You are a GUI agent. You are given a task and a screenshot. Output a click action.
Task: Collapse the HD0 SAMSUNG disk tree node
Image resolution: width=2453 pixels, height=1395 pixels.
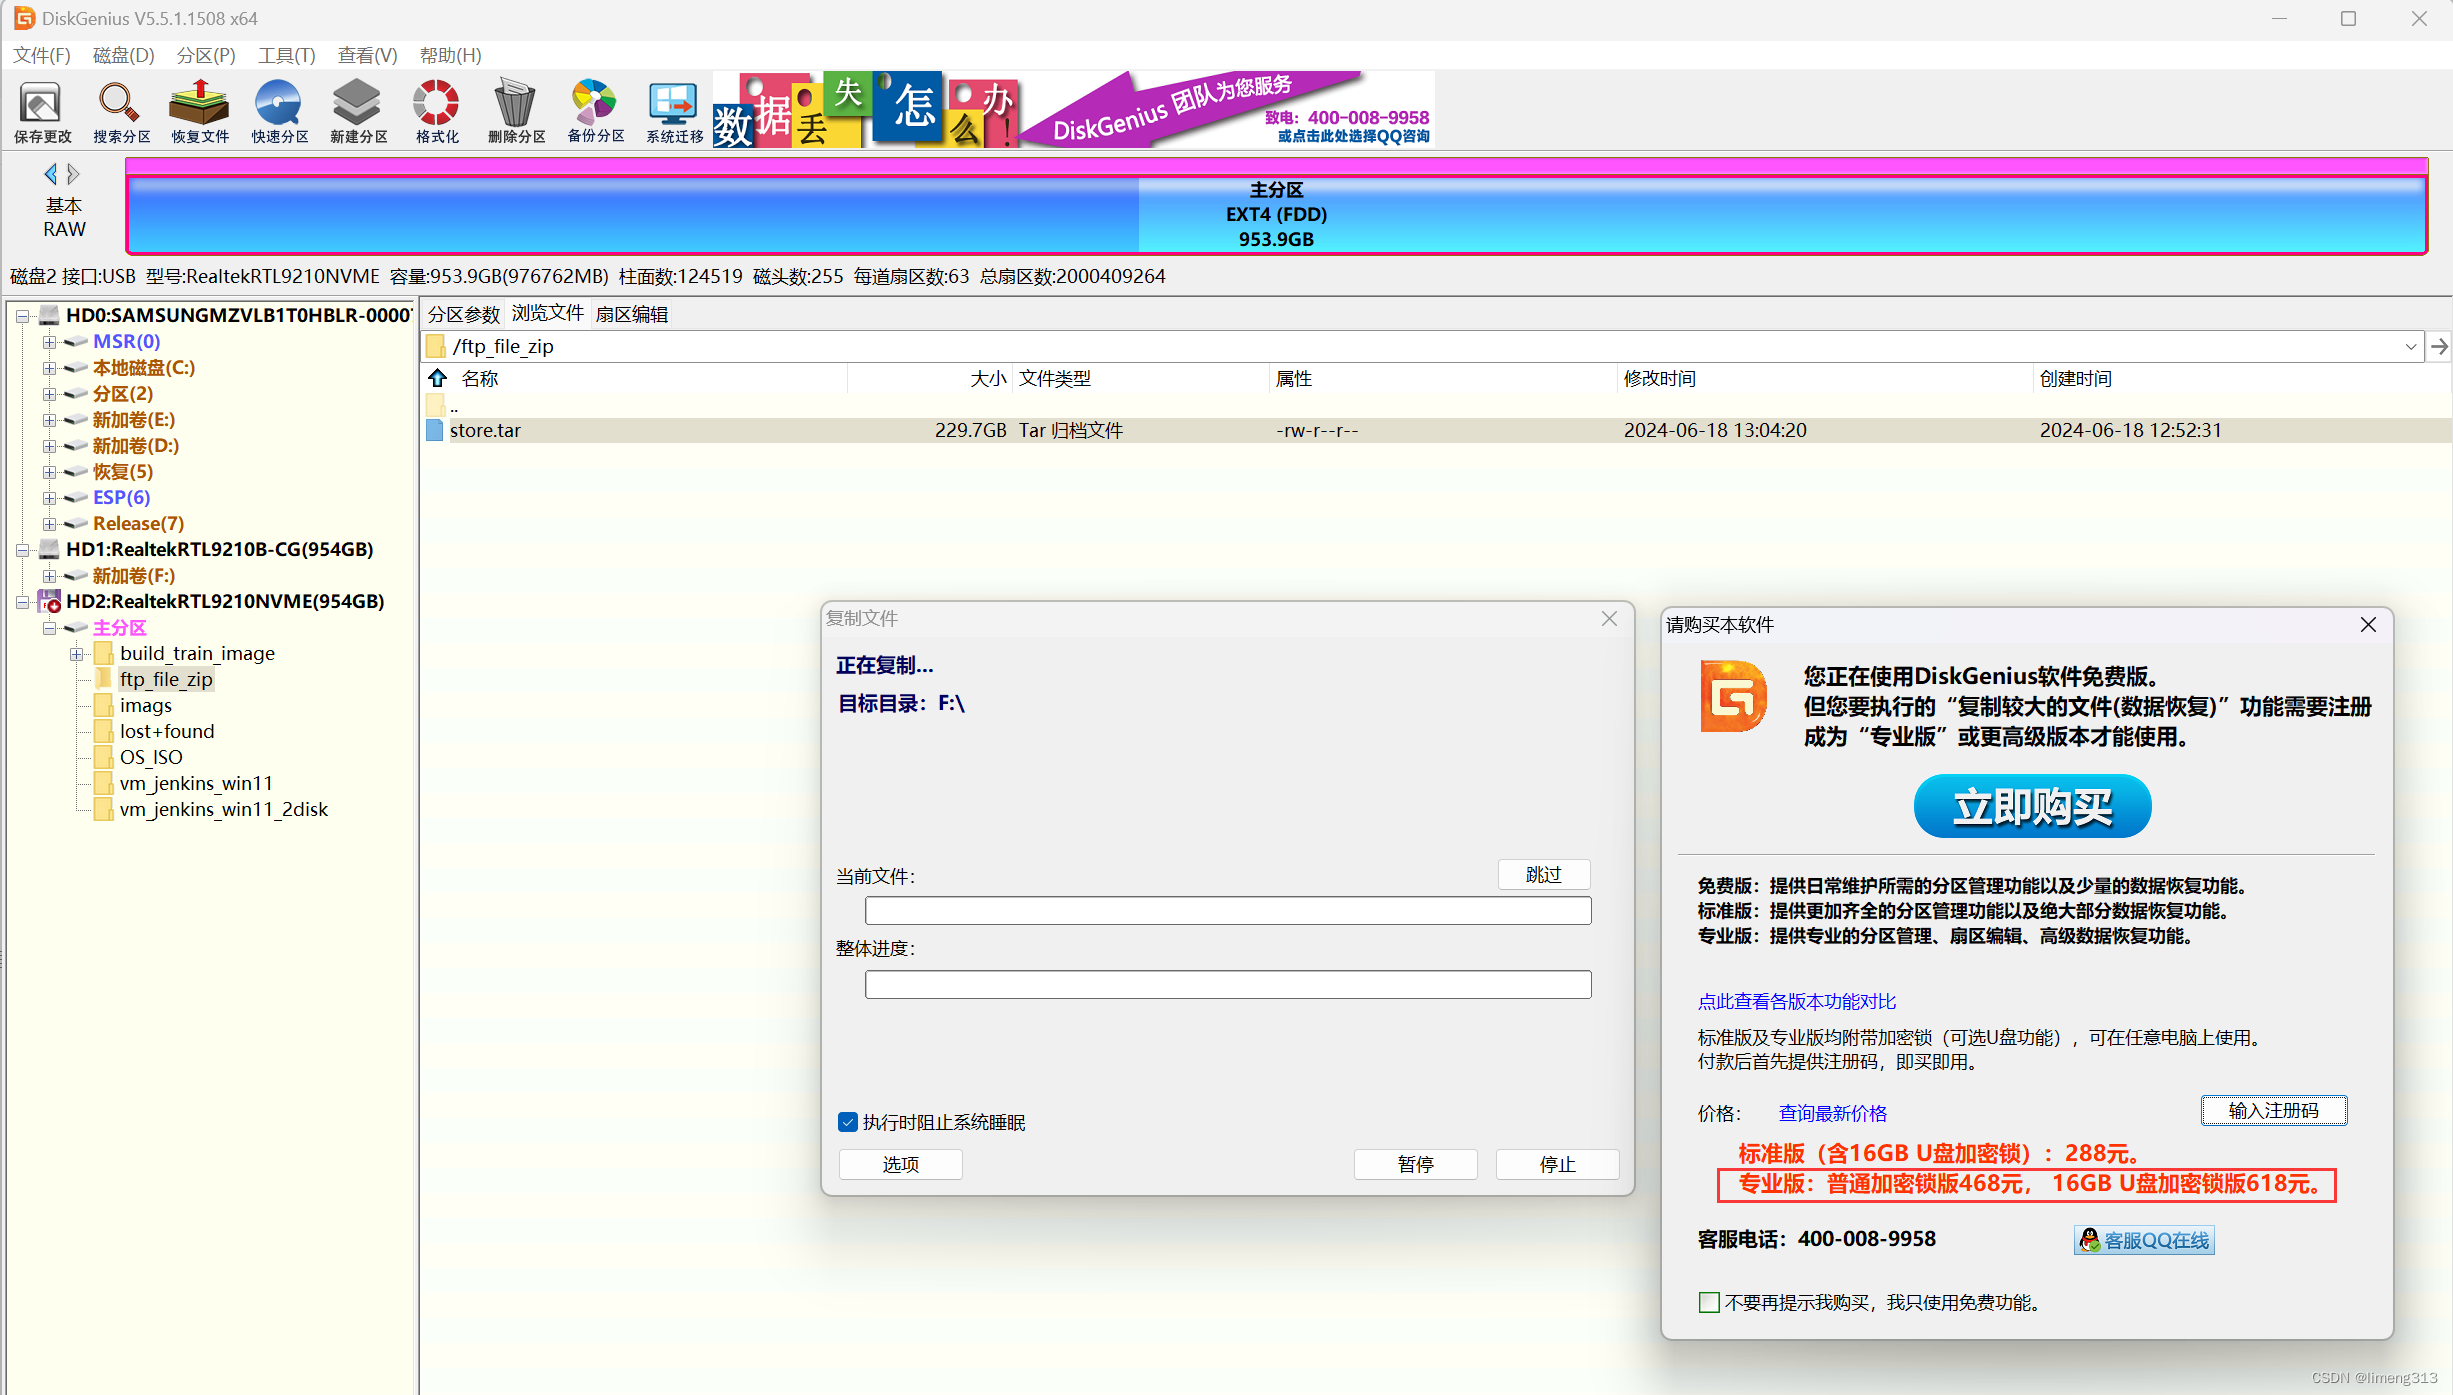point(22,316)
